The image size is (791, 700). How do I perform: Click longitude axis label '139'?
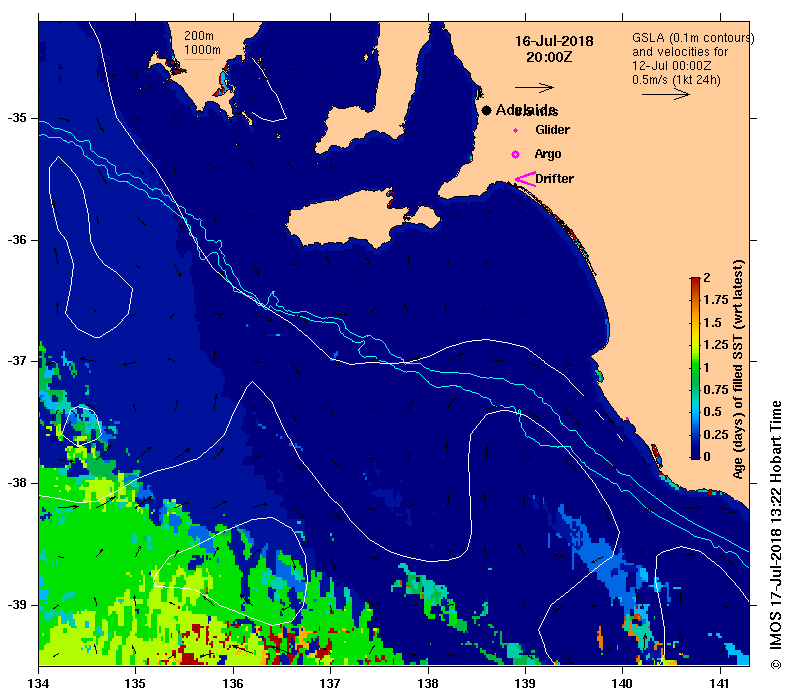526,684
